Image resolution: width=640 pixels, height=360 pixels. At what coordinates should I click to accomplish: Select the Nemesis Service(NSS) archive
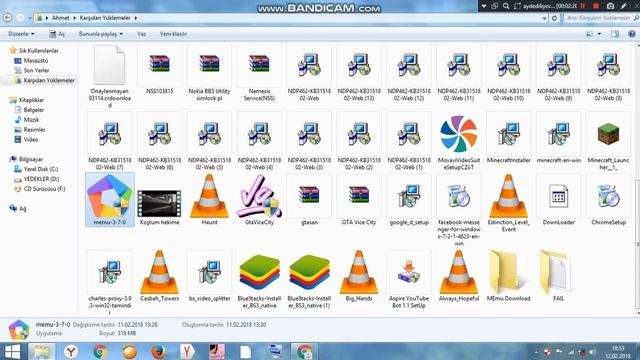coord(259,73)
